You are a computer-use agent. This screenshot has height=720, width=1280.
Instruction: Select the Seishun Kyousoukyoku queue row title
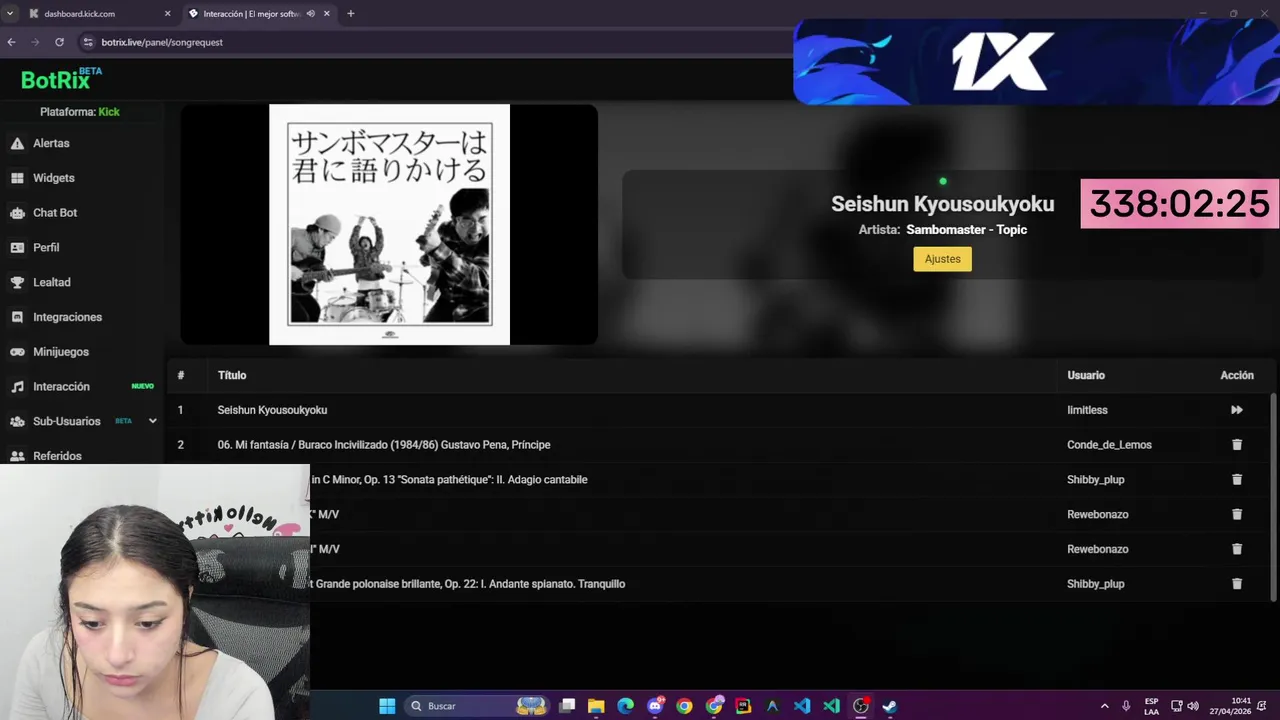point(272,410)
